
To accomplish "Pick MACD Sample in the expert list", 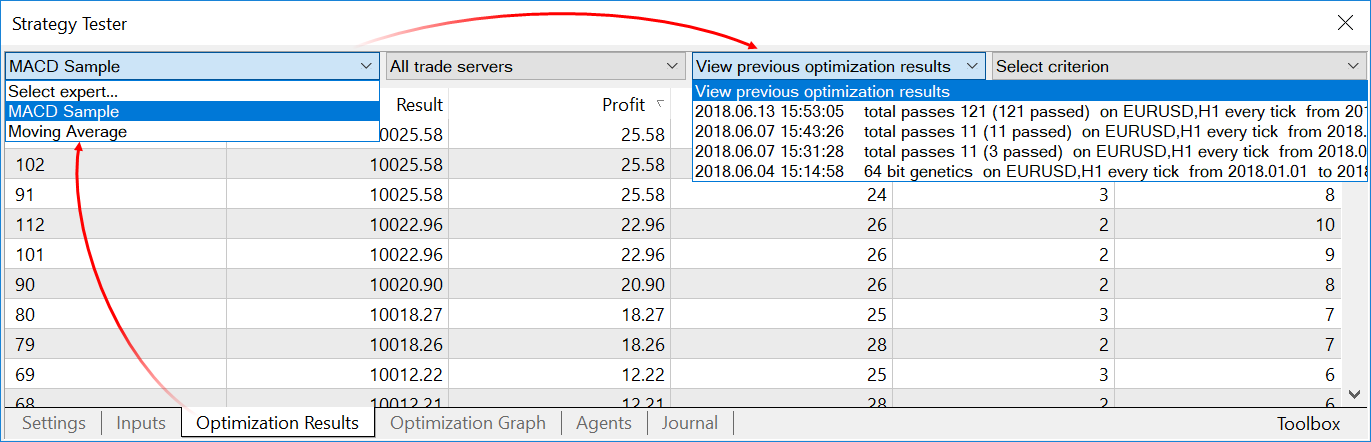I will point(191,112).
